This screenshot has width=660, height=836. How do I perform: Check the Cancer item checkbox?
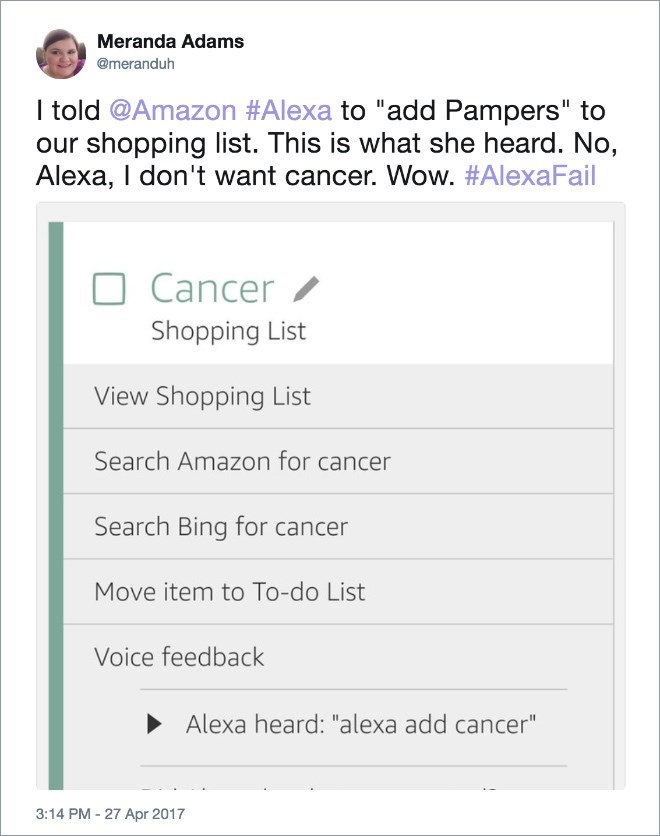109,289
